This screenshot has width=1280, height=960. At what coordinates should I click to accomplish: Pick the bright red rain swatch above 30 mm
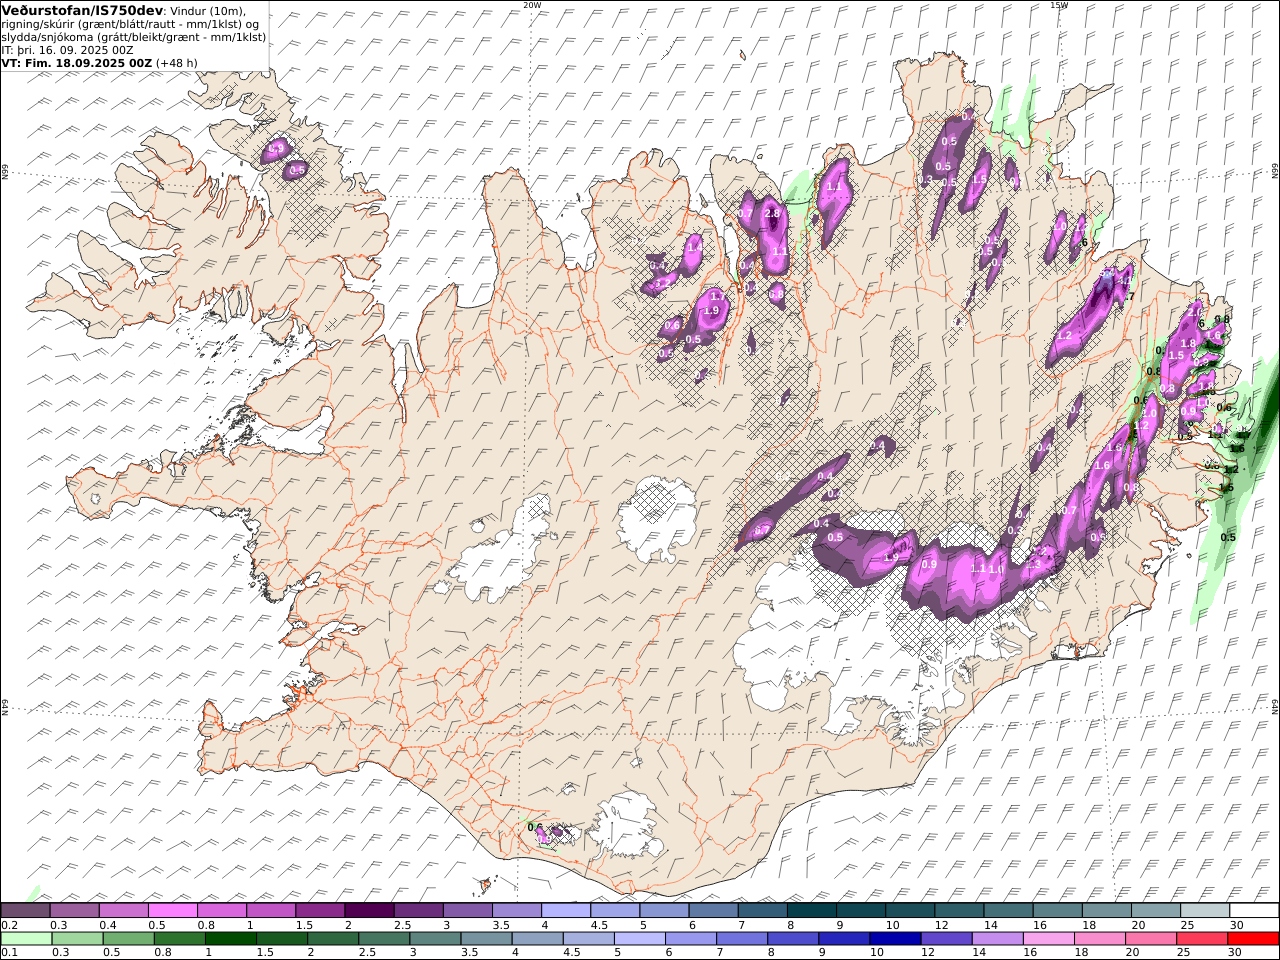coord(1254,938)
